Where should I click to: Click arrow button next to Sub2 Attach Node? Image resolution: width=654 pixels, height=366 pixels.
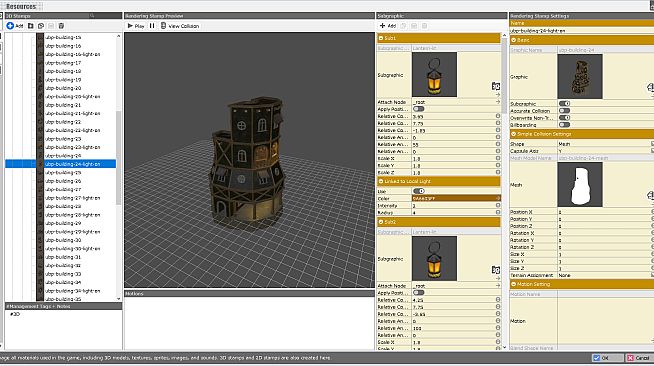[x=498, y=286]
